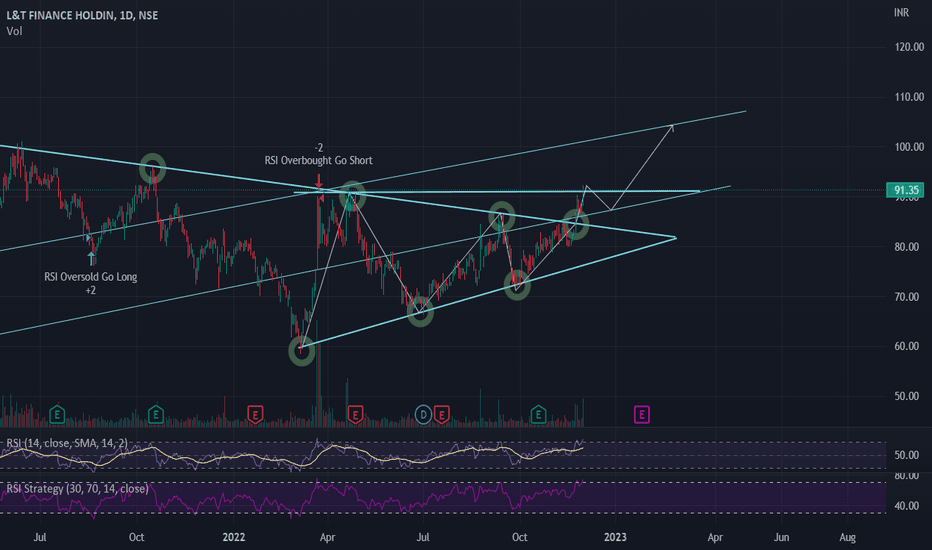The width and height of the screenshot is (932, 550).
Task: Click the red short-signal arrow under RSI Overbought label
Action: (319, 180)
